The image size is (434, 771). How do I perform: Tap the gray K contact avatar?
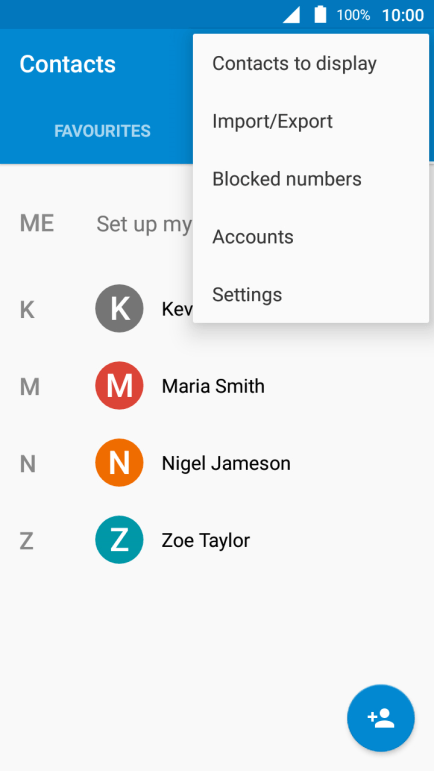point(119,309)
